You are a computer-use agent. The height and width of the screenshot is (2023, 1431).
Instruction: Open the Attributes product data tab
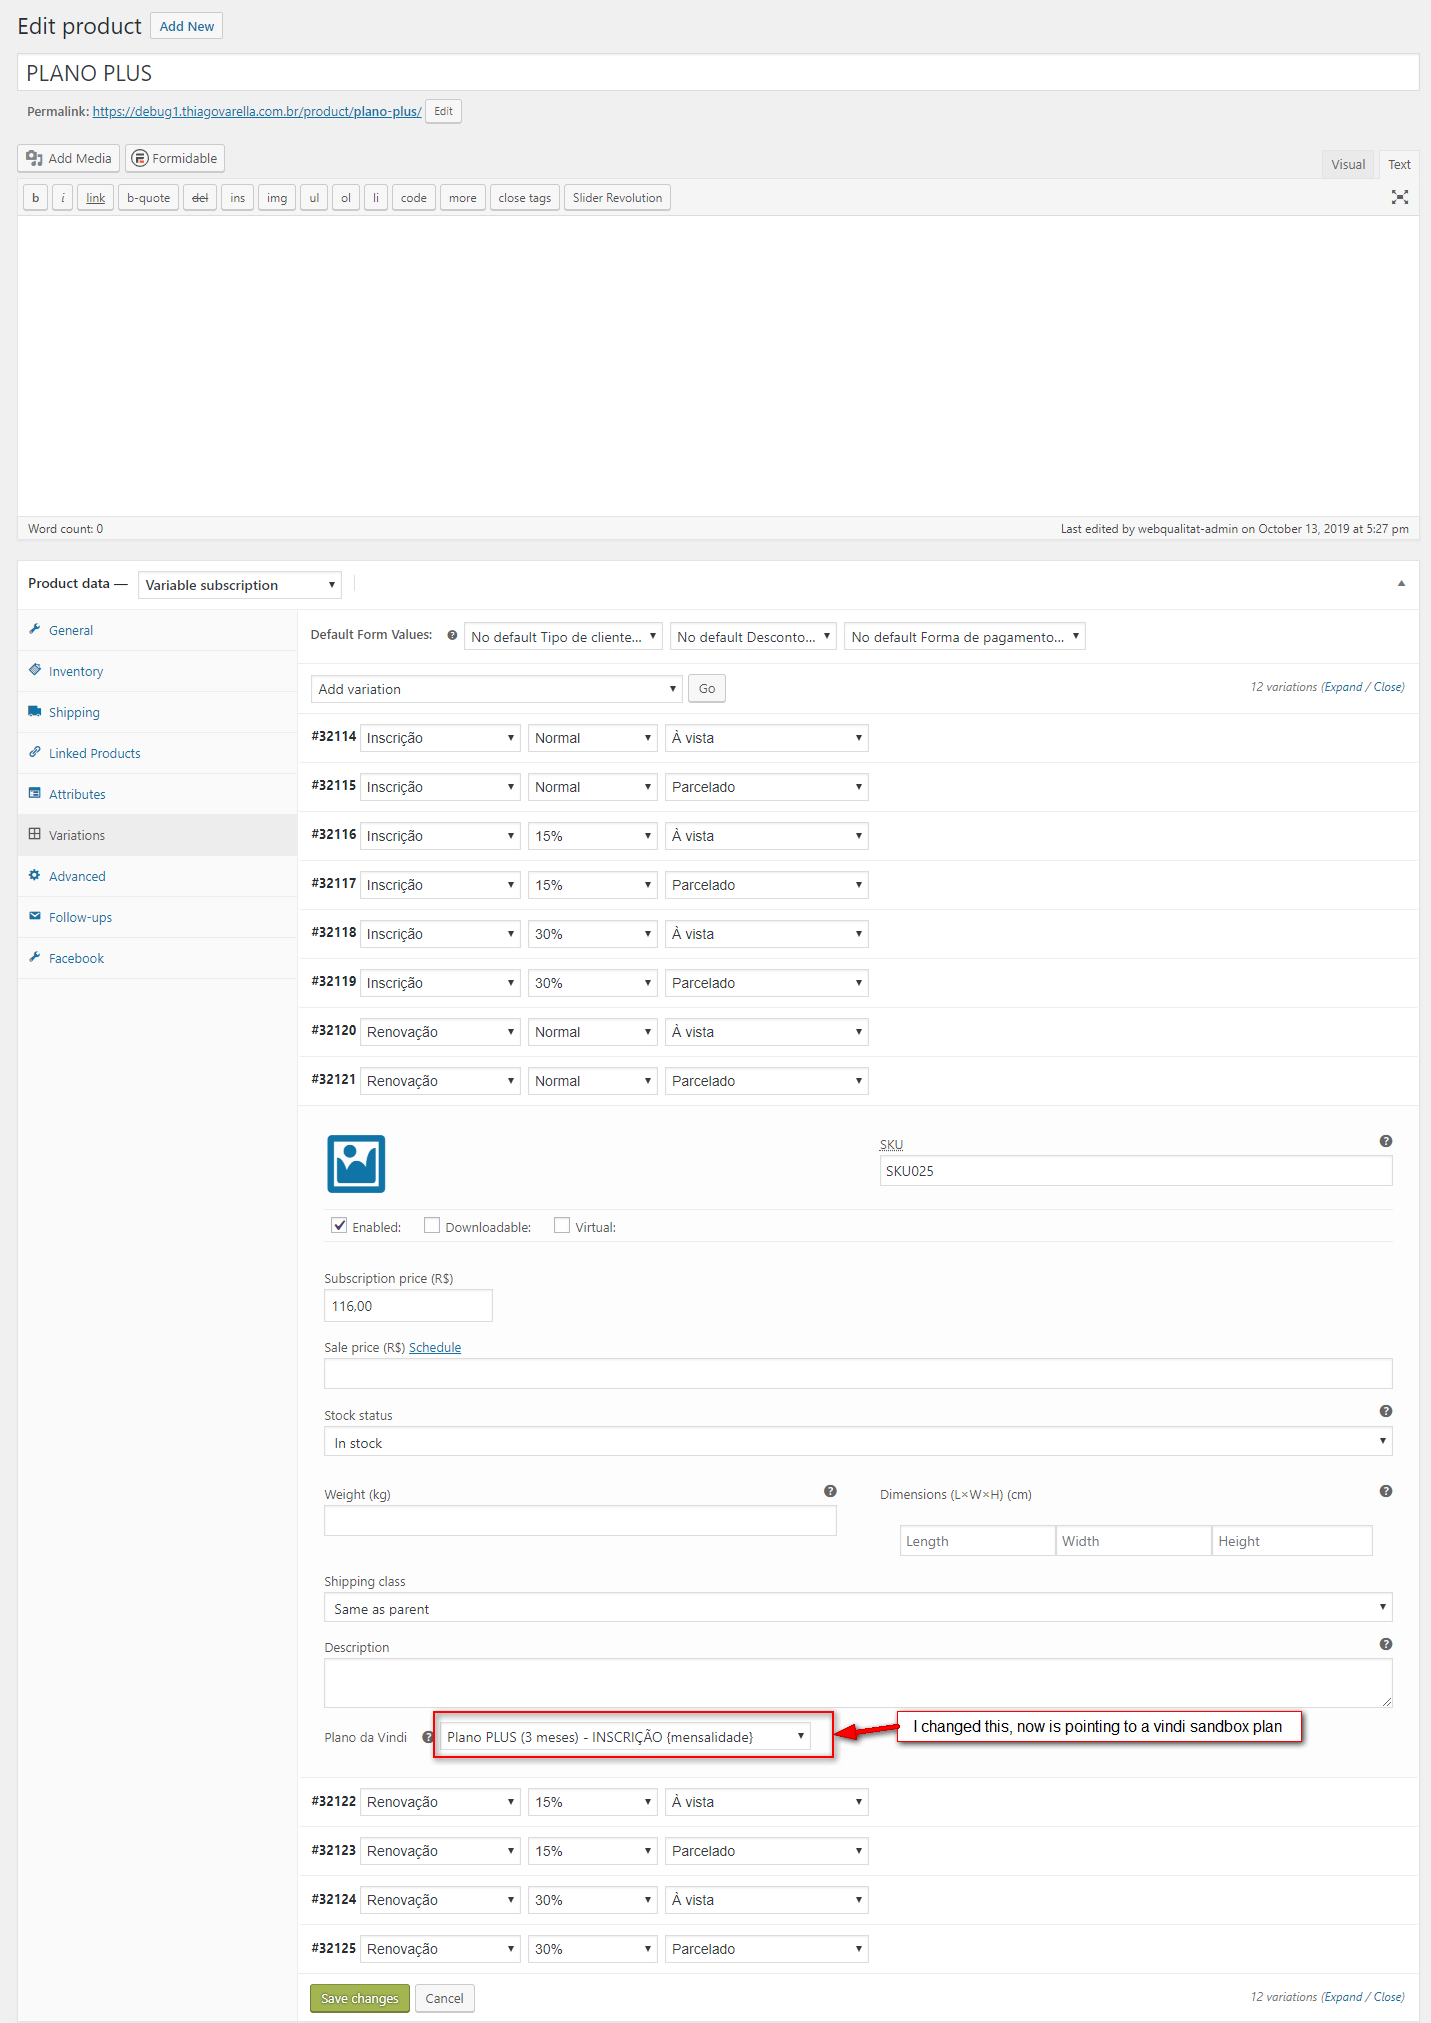158,794
